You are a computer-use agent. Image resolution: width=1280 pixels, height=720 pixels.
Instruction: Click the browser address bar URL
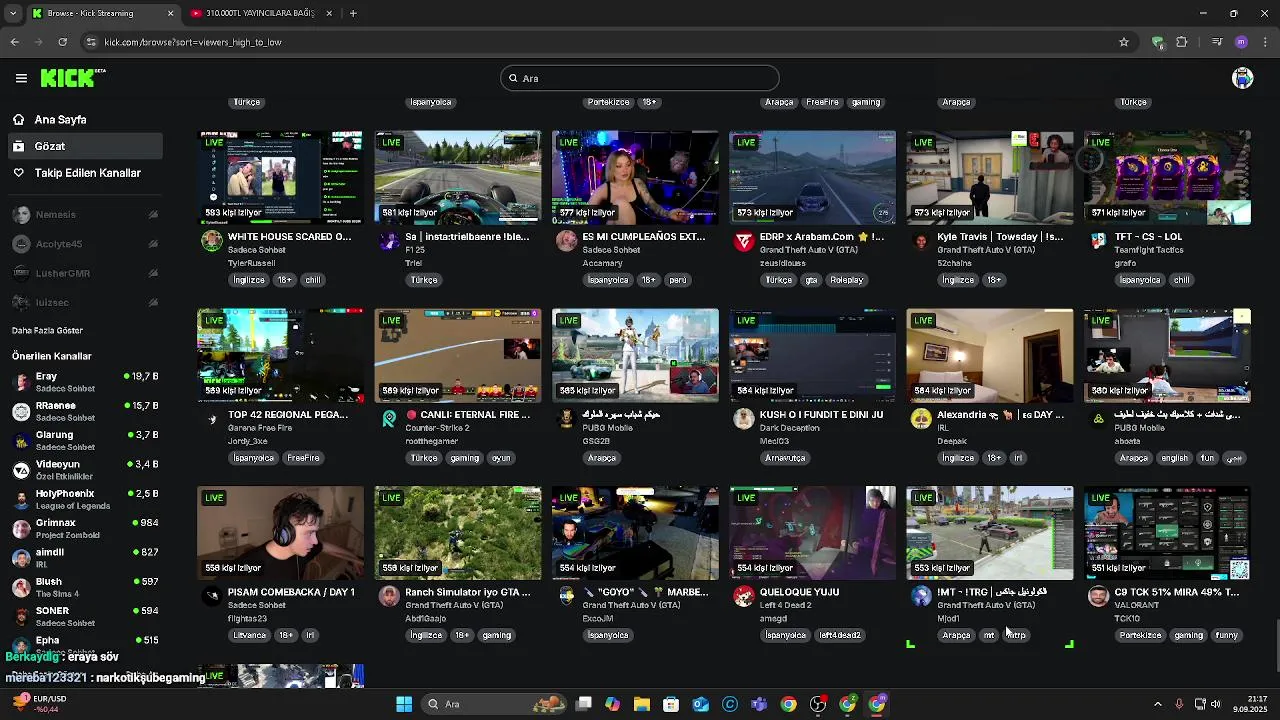(193, 42)
